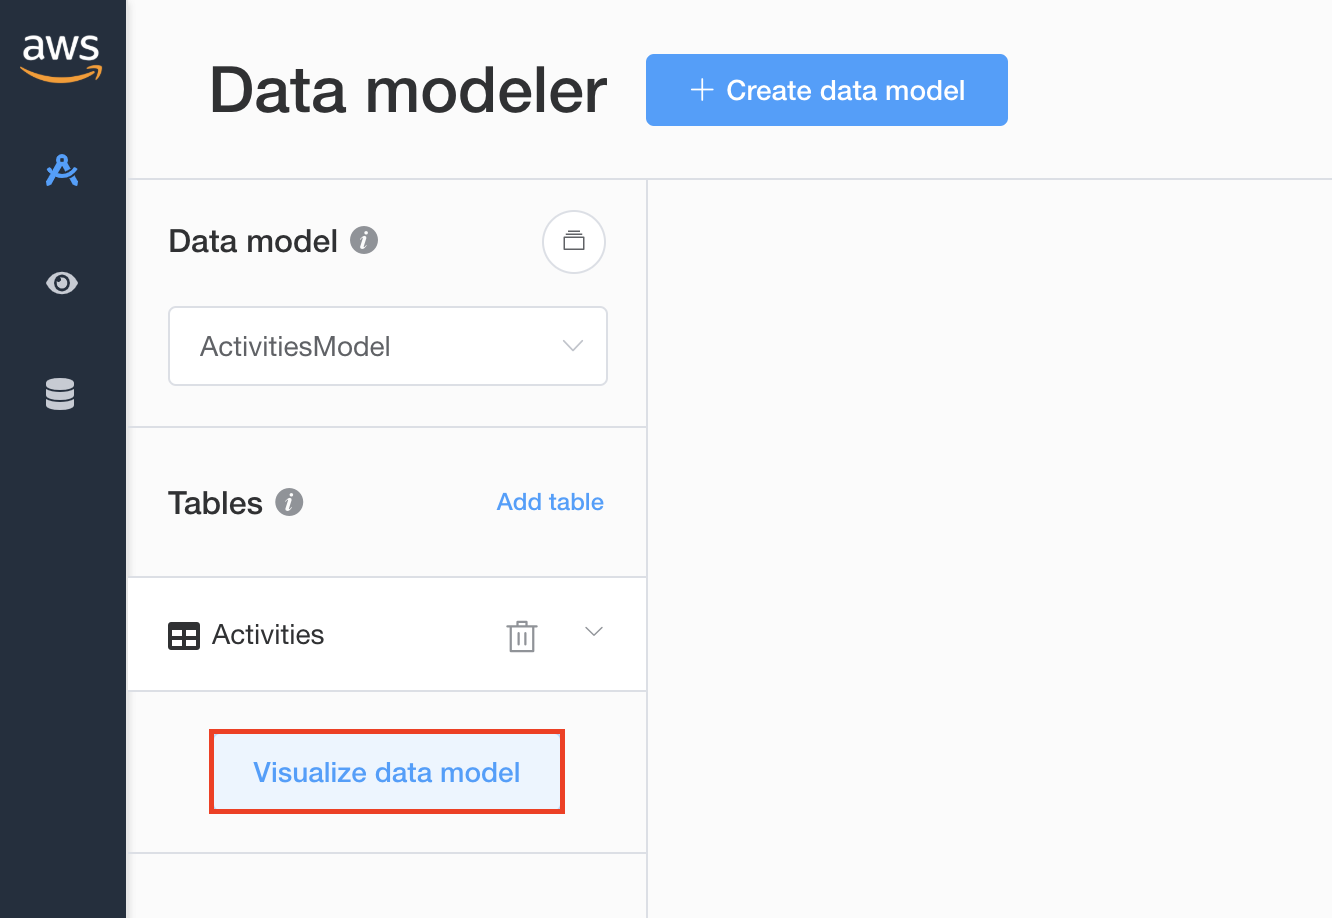The height and width of the screenshot is (918, 1332).
Task: Click the Add table link
Action: click(x=550, y=502)
